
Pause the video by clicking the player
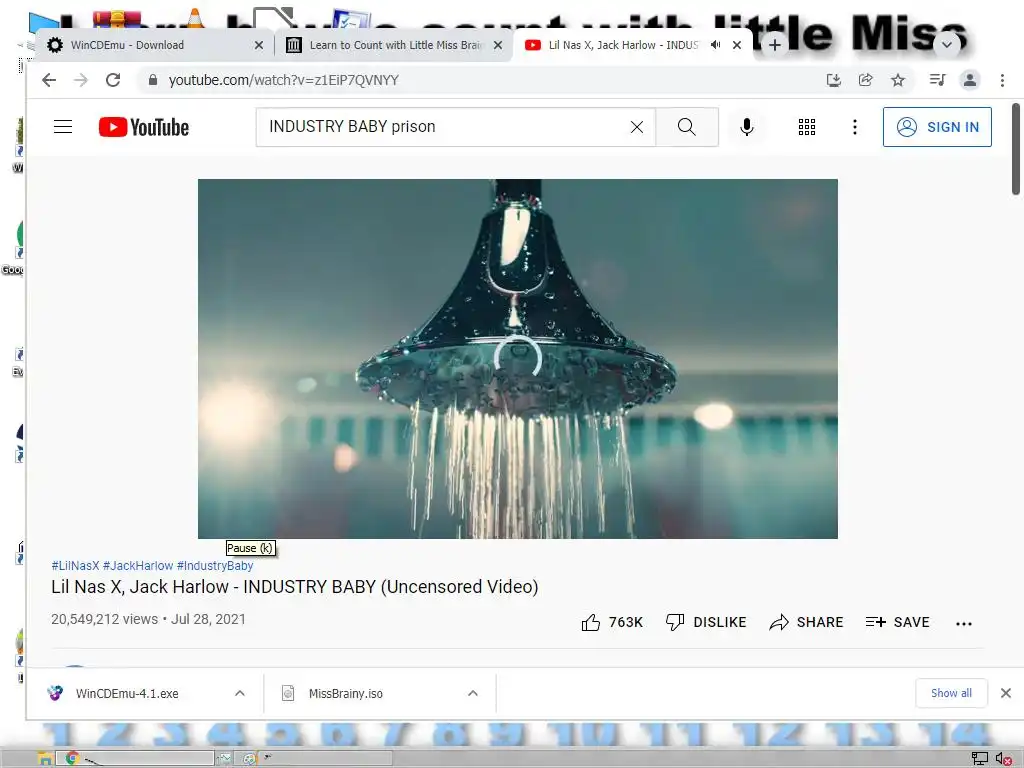pos(517,359)
